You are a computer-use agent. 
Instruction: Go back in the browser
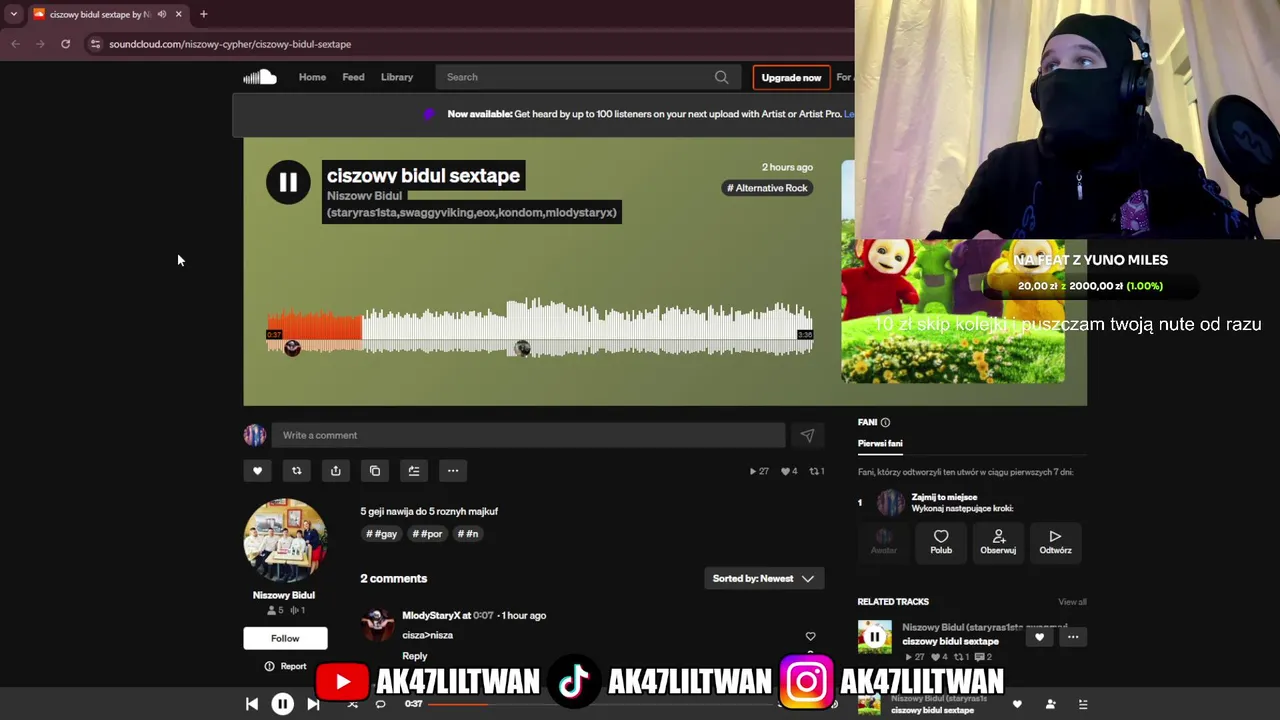[15, 44]
